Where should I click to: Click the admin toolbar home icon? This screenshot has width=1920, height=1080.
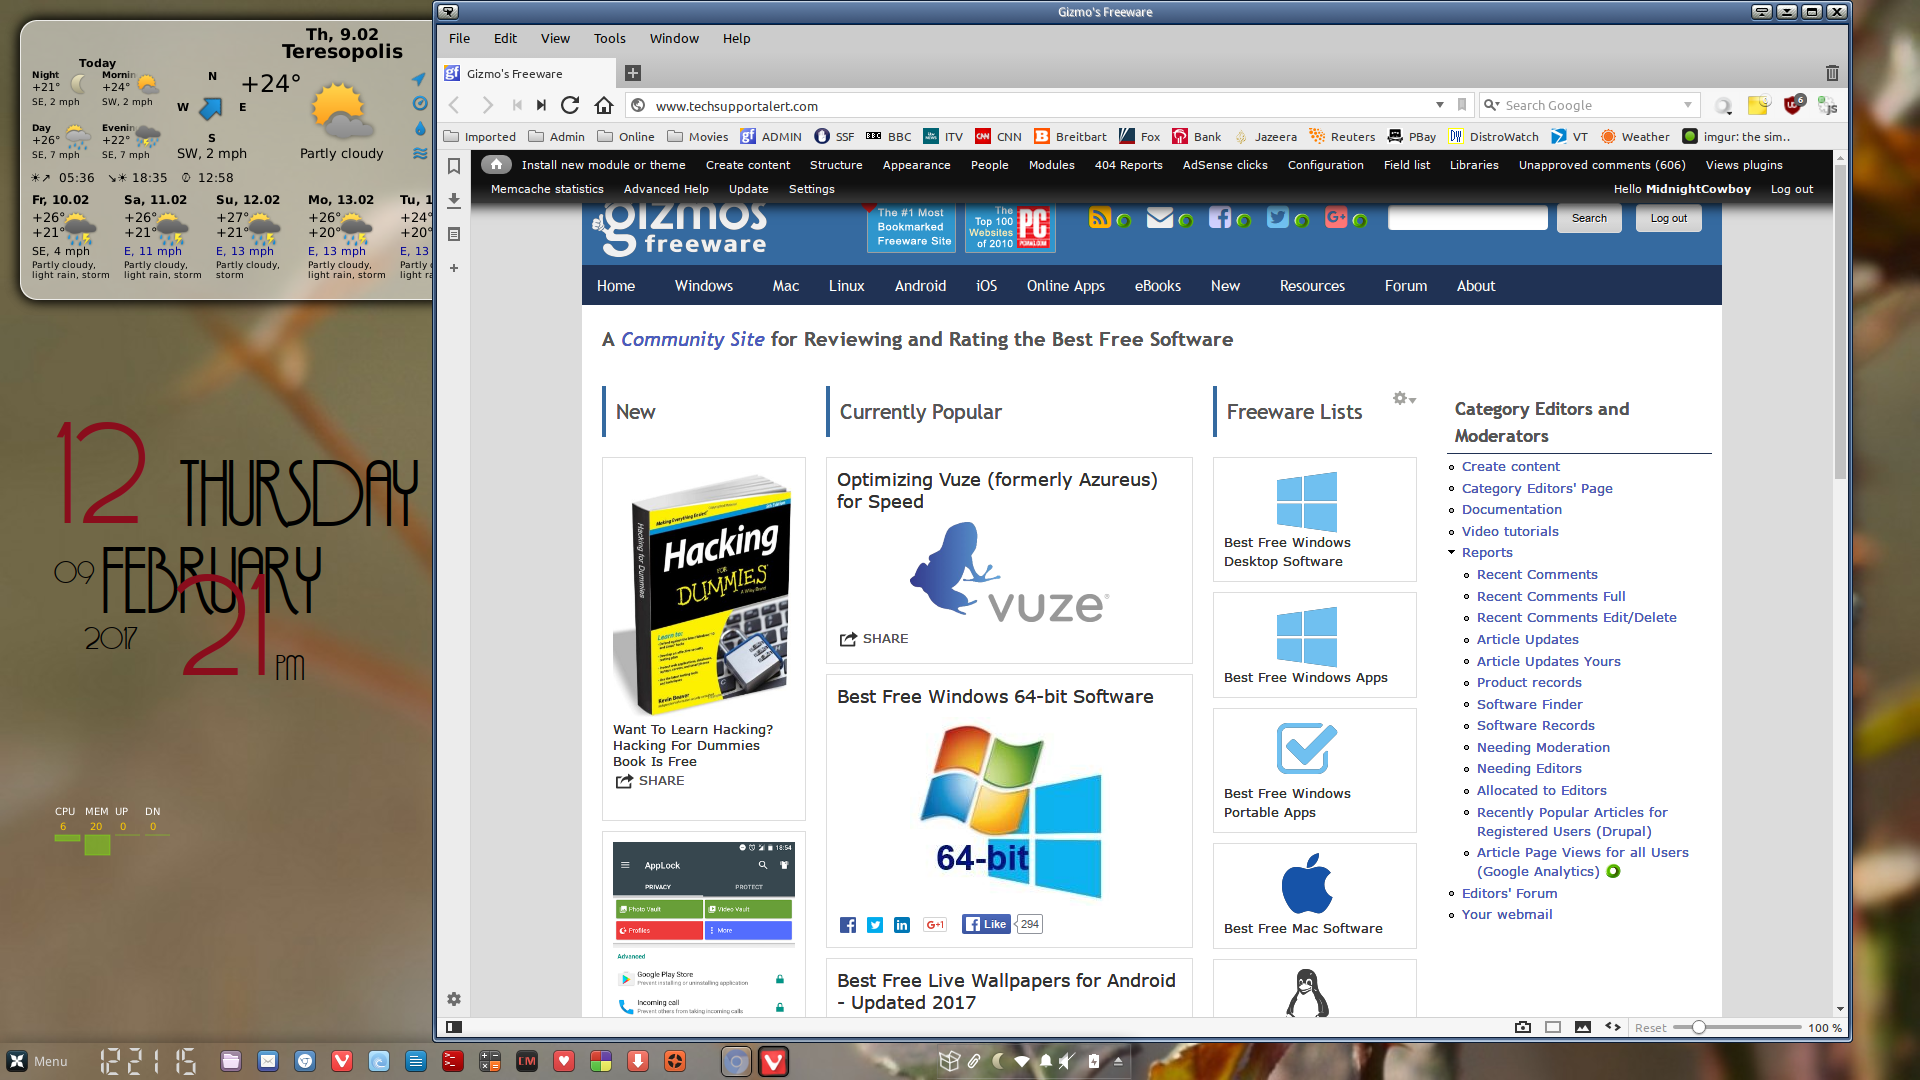click(x=497, y=165)
